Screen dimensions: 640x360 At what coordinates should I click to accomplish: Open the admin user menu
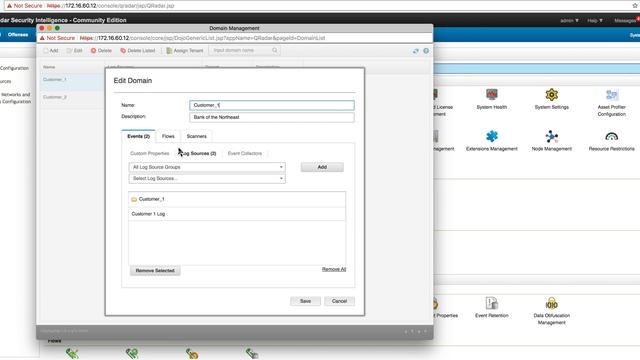pos(569,20)
